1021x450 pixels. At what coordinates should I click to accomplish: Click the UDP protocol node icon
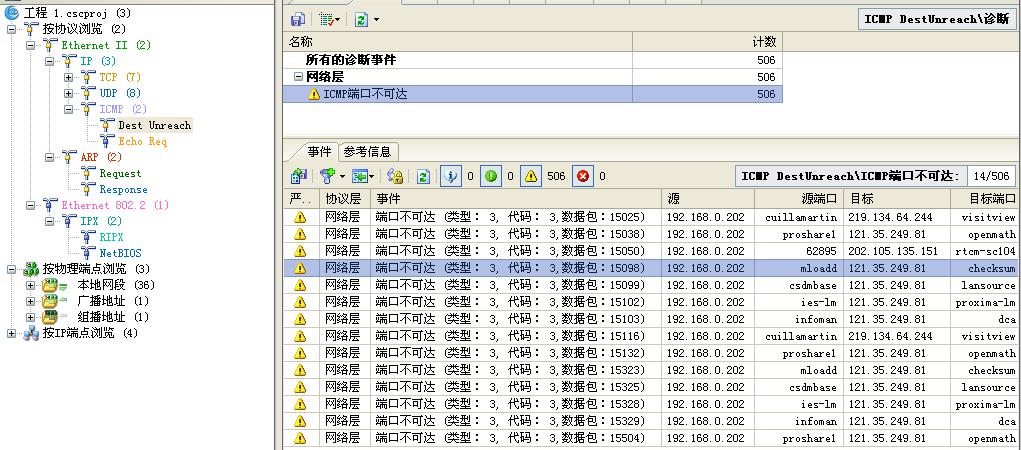coord(89,93)
